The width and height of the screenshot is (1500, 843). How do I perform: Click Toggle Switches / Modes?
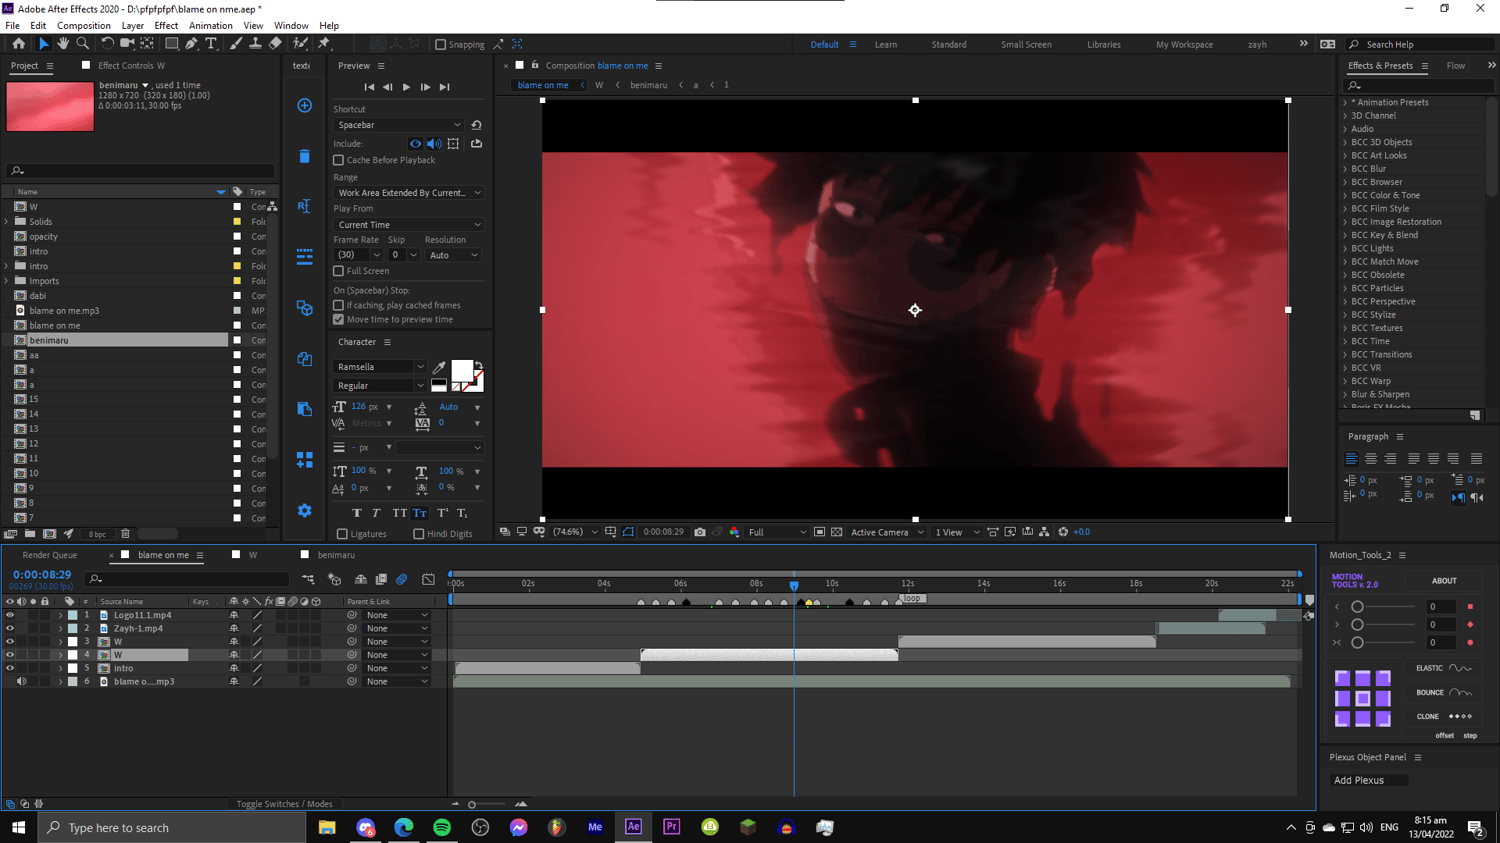coord(284,804)
